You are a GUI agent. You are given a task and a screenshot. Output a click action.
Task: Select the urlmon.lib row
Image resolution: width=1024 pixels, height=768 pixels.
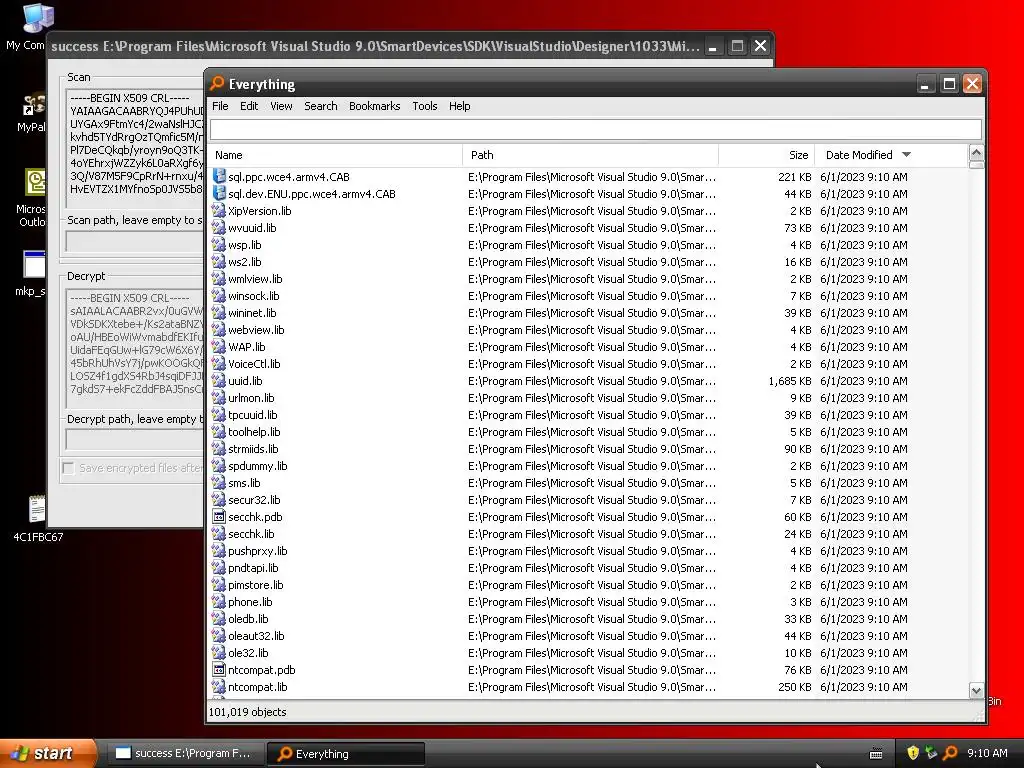588,398
